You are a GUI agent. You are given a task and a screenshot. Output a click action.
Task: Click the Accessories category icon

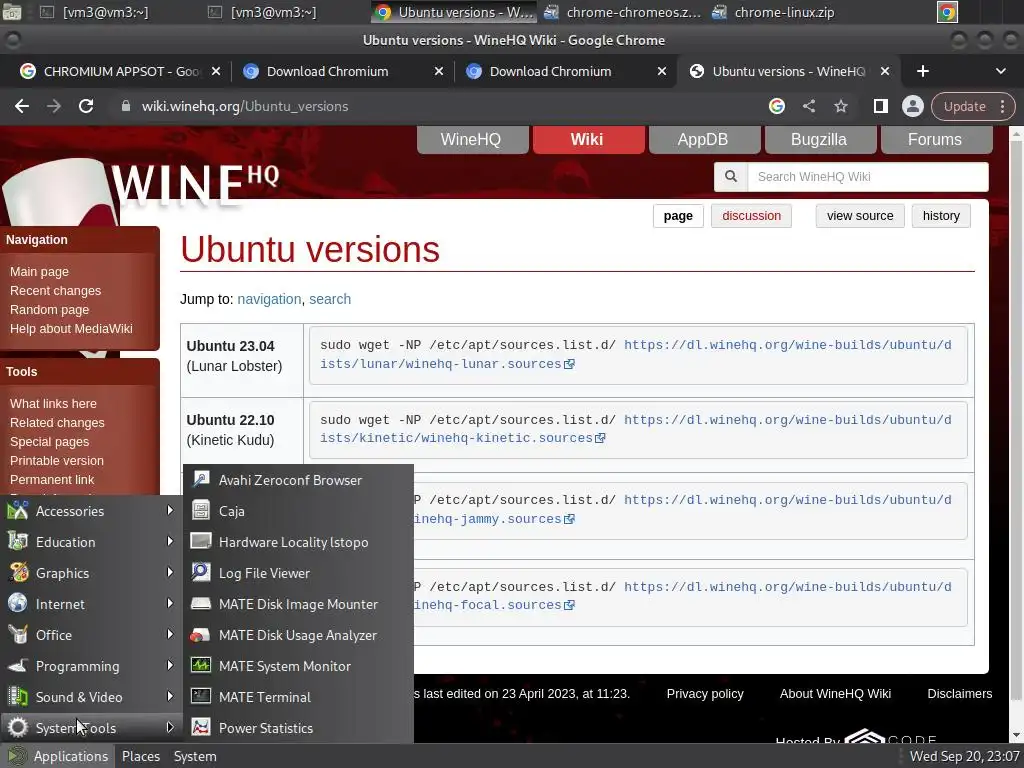pos(18,511)
